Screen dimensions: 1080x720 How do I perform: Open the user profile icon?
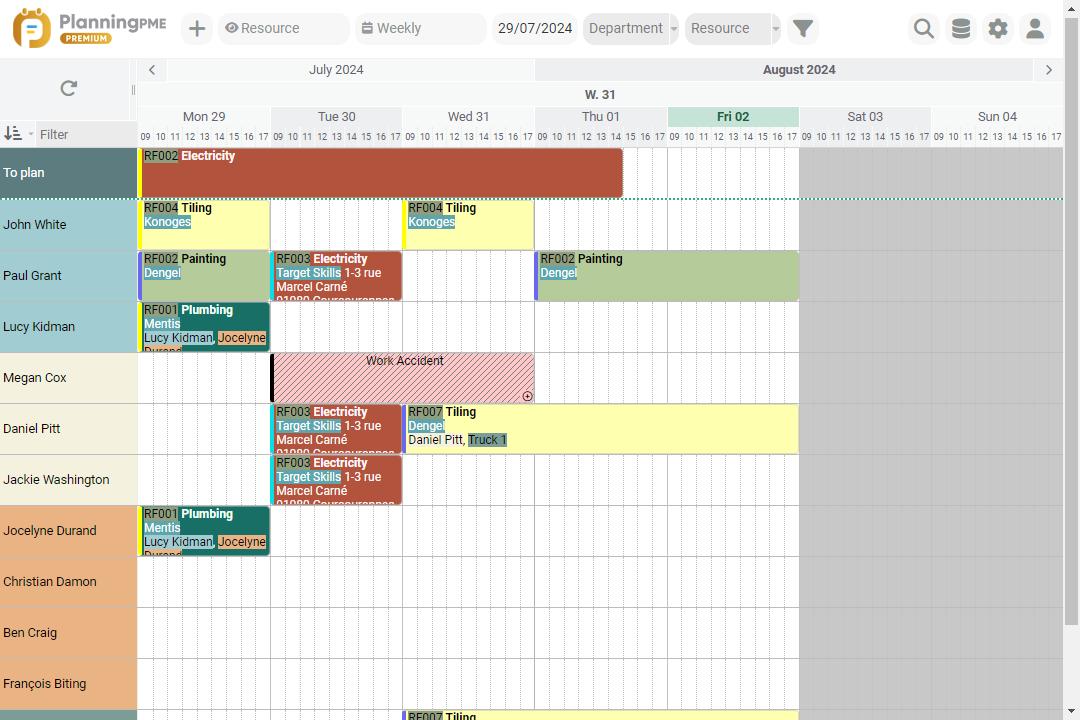click(x=1035, y=28)
